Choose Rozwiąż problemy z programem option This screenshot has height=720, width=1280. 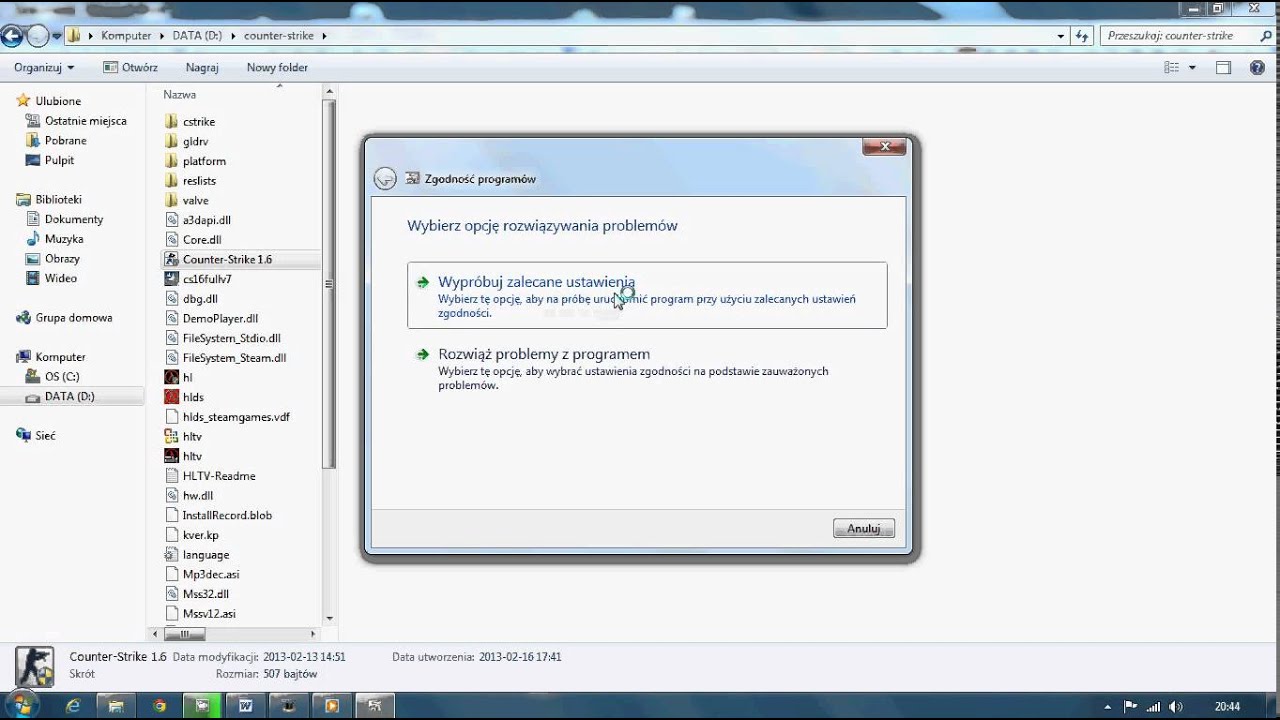click(647, 368)
